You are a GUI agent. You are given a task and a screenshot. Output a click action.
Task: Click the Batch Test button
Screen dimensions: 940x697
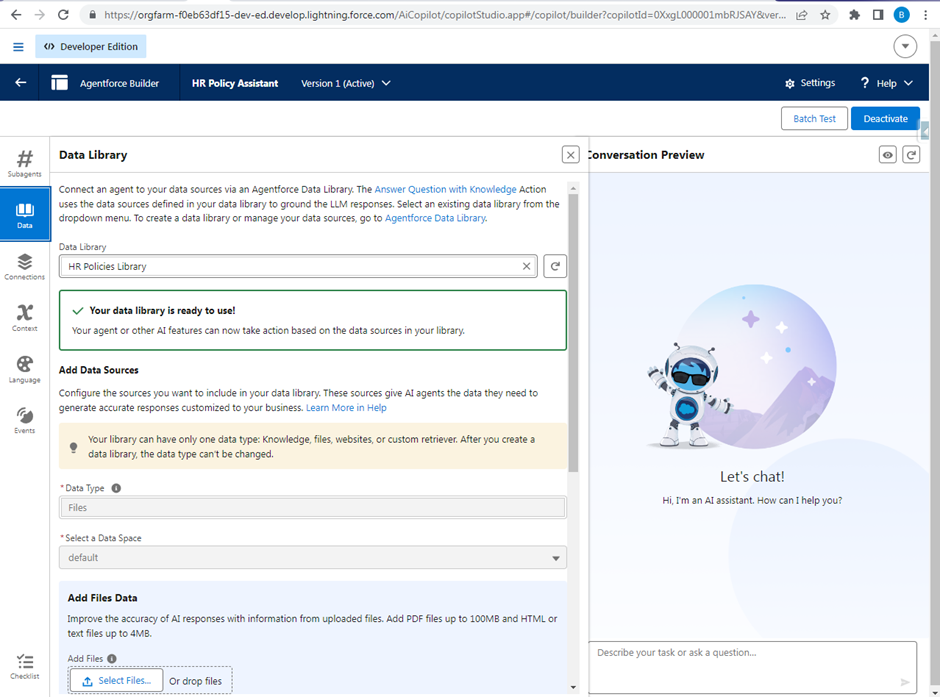[x=814, y=119]
